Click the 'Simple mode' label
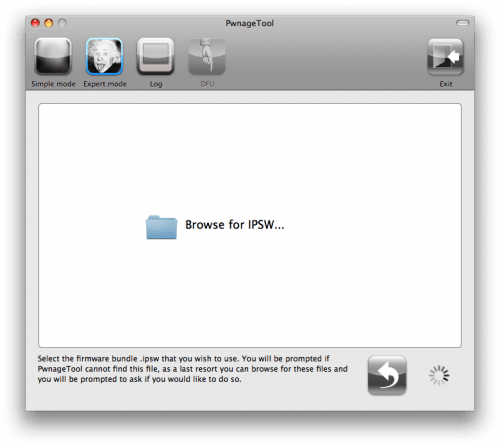 point(53,84)
